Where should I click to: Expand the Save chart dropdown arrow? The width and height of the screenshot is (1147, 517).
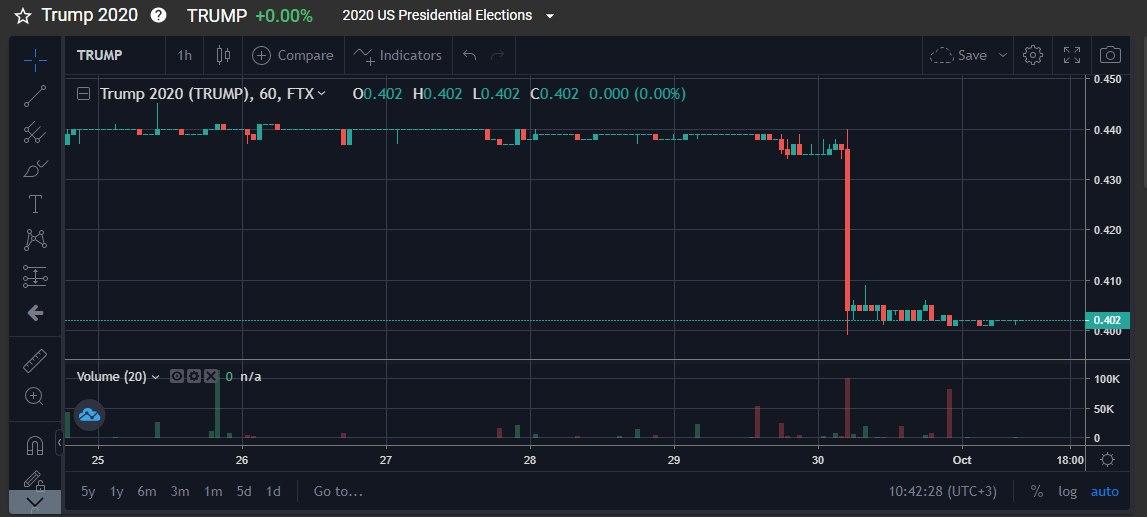(x=1003, y=55)
